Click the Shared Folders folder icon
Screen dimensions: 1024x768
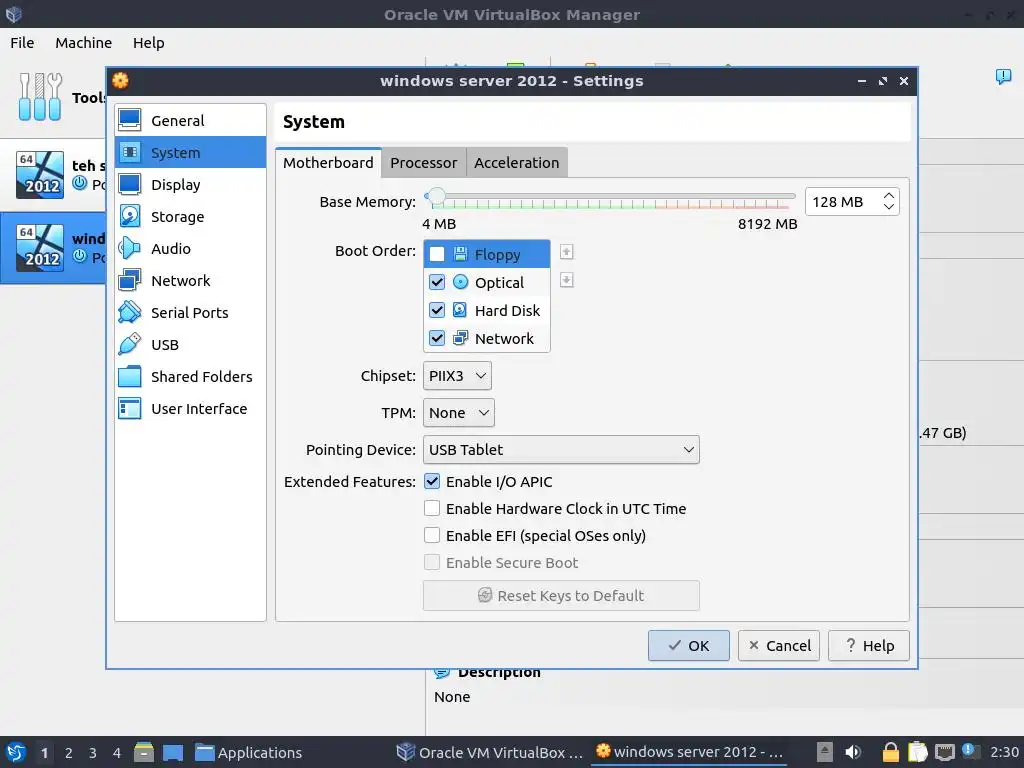point(129,376)
